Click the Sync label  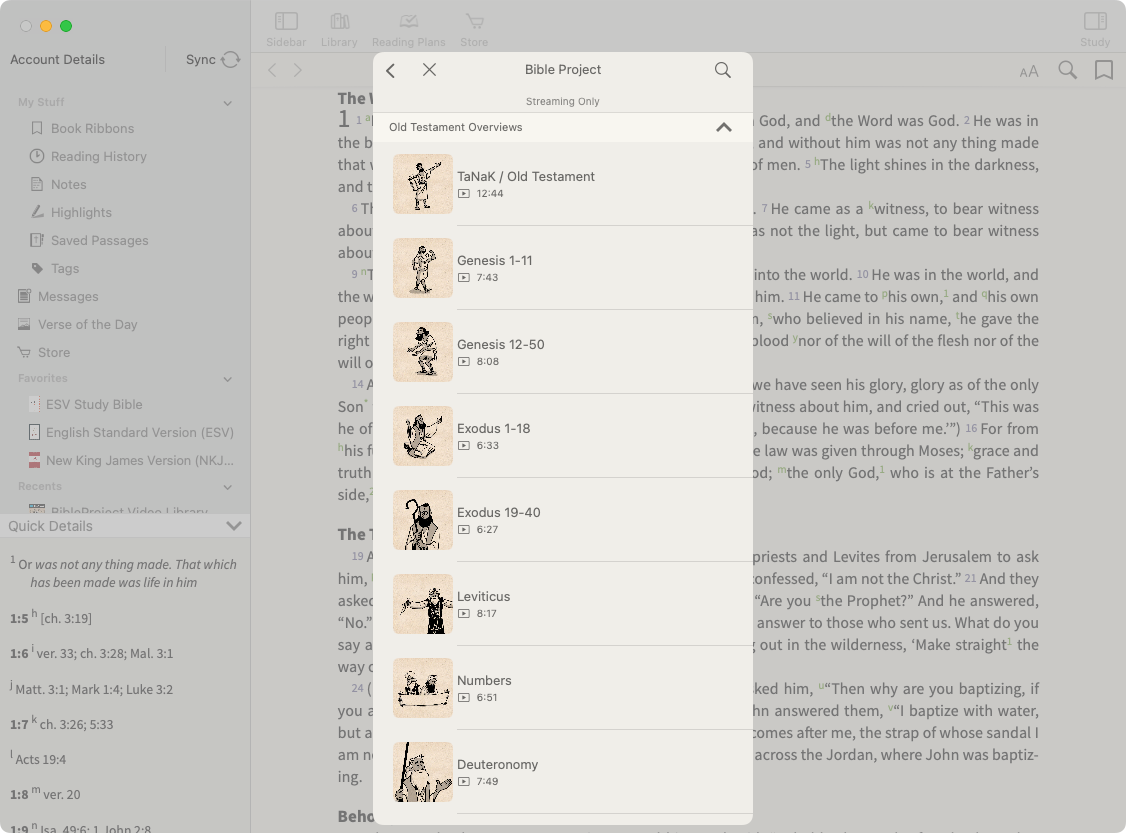click(x=200, y=60)
